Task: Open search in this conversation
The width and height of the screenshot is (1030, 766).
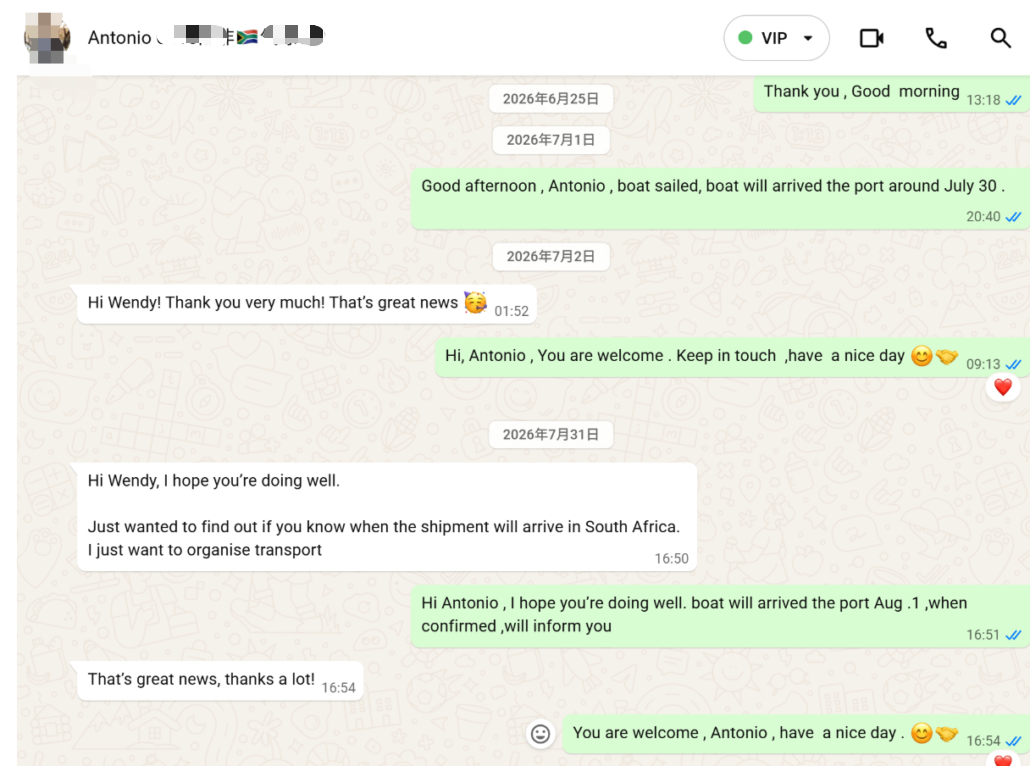Action: tap(1000, 38)
